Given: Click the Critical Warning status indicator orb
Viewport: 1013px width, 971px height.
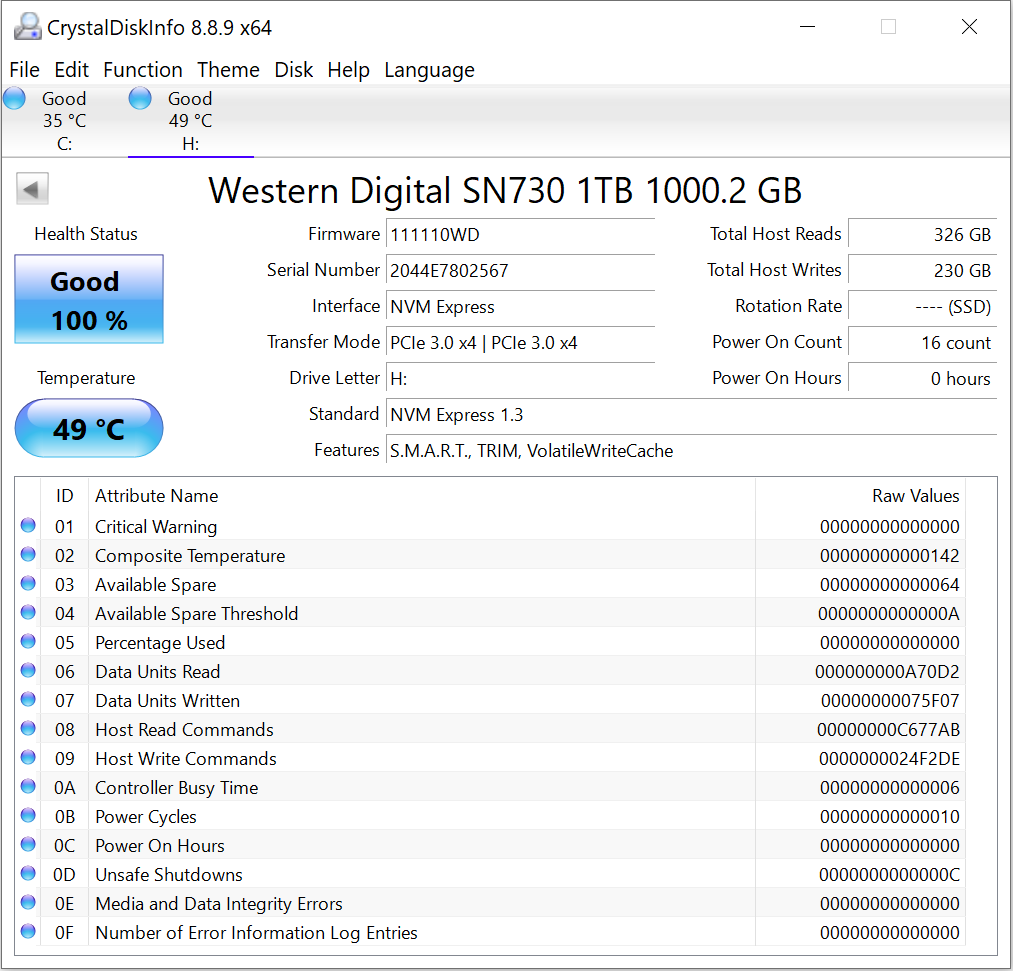Looking at the screenshot, I should pos(28,526).
